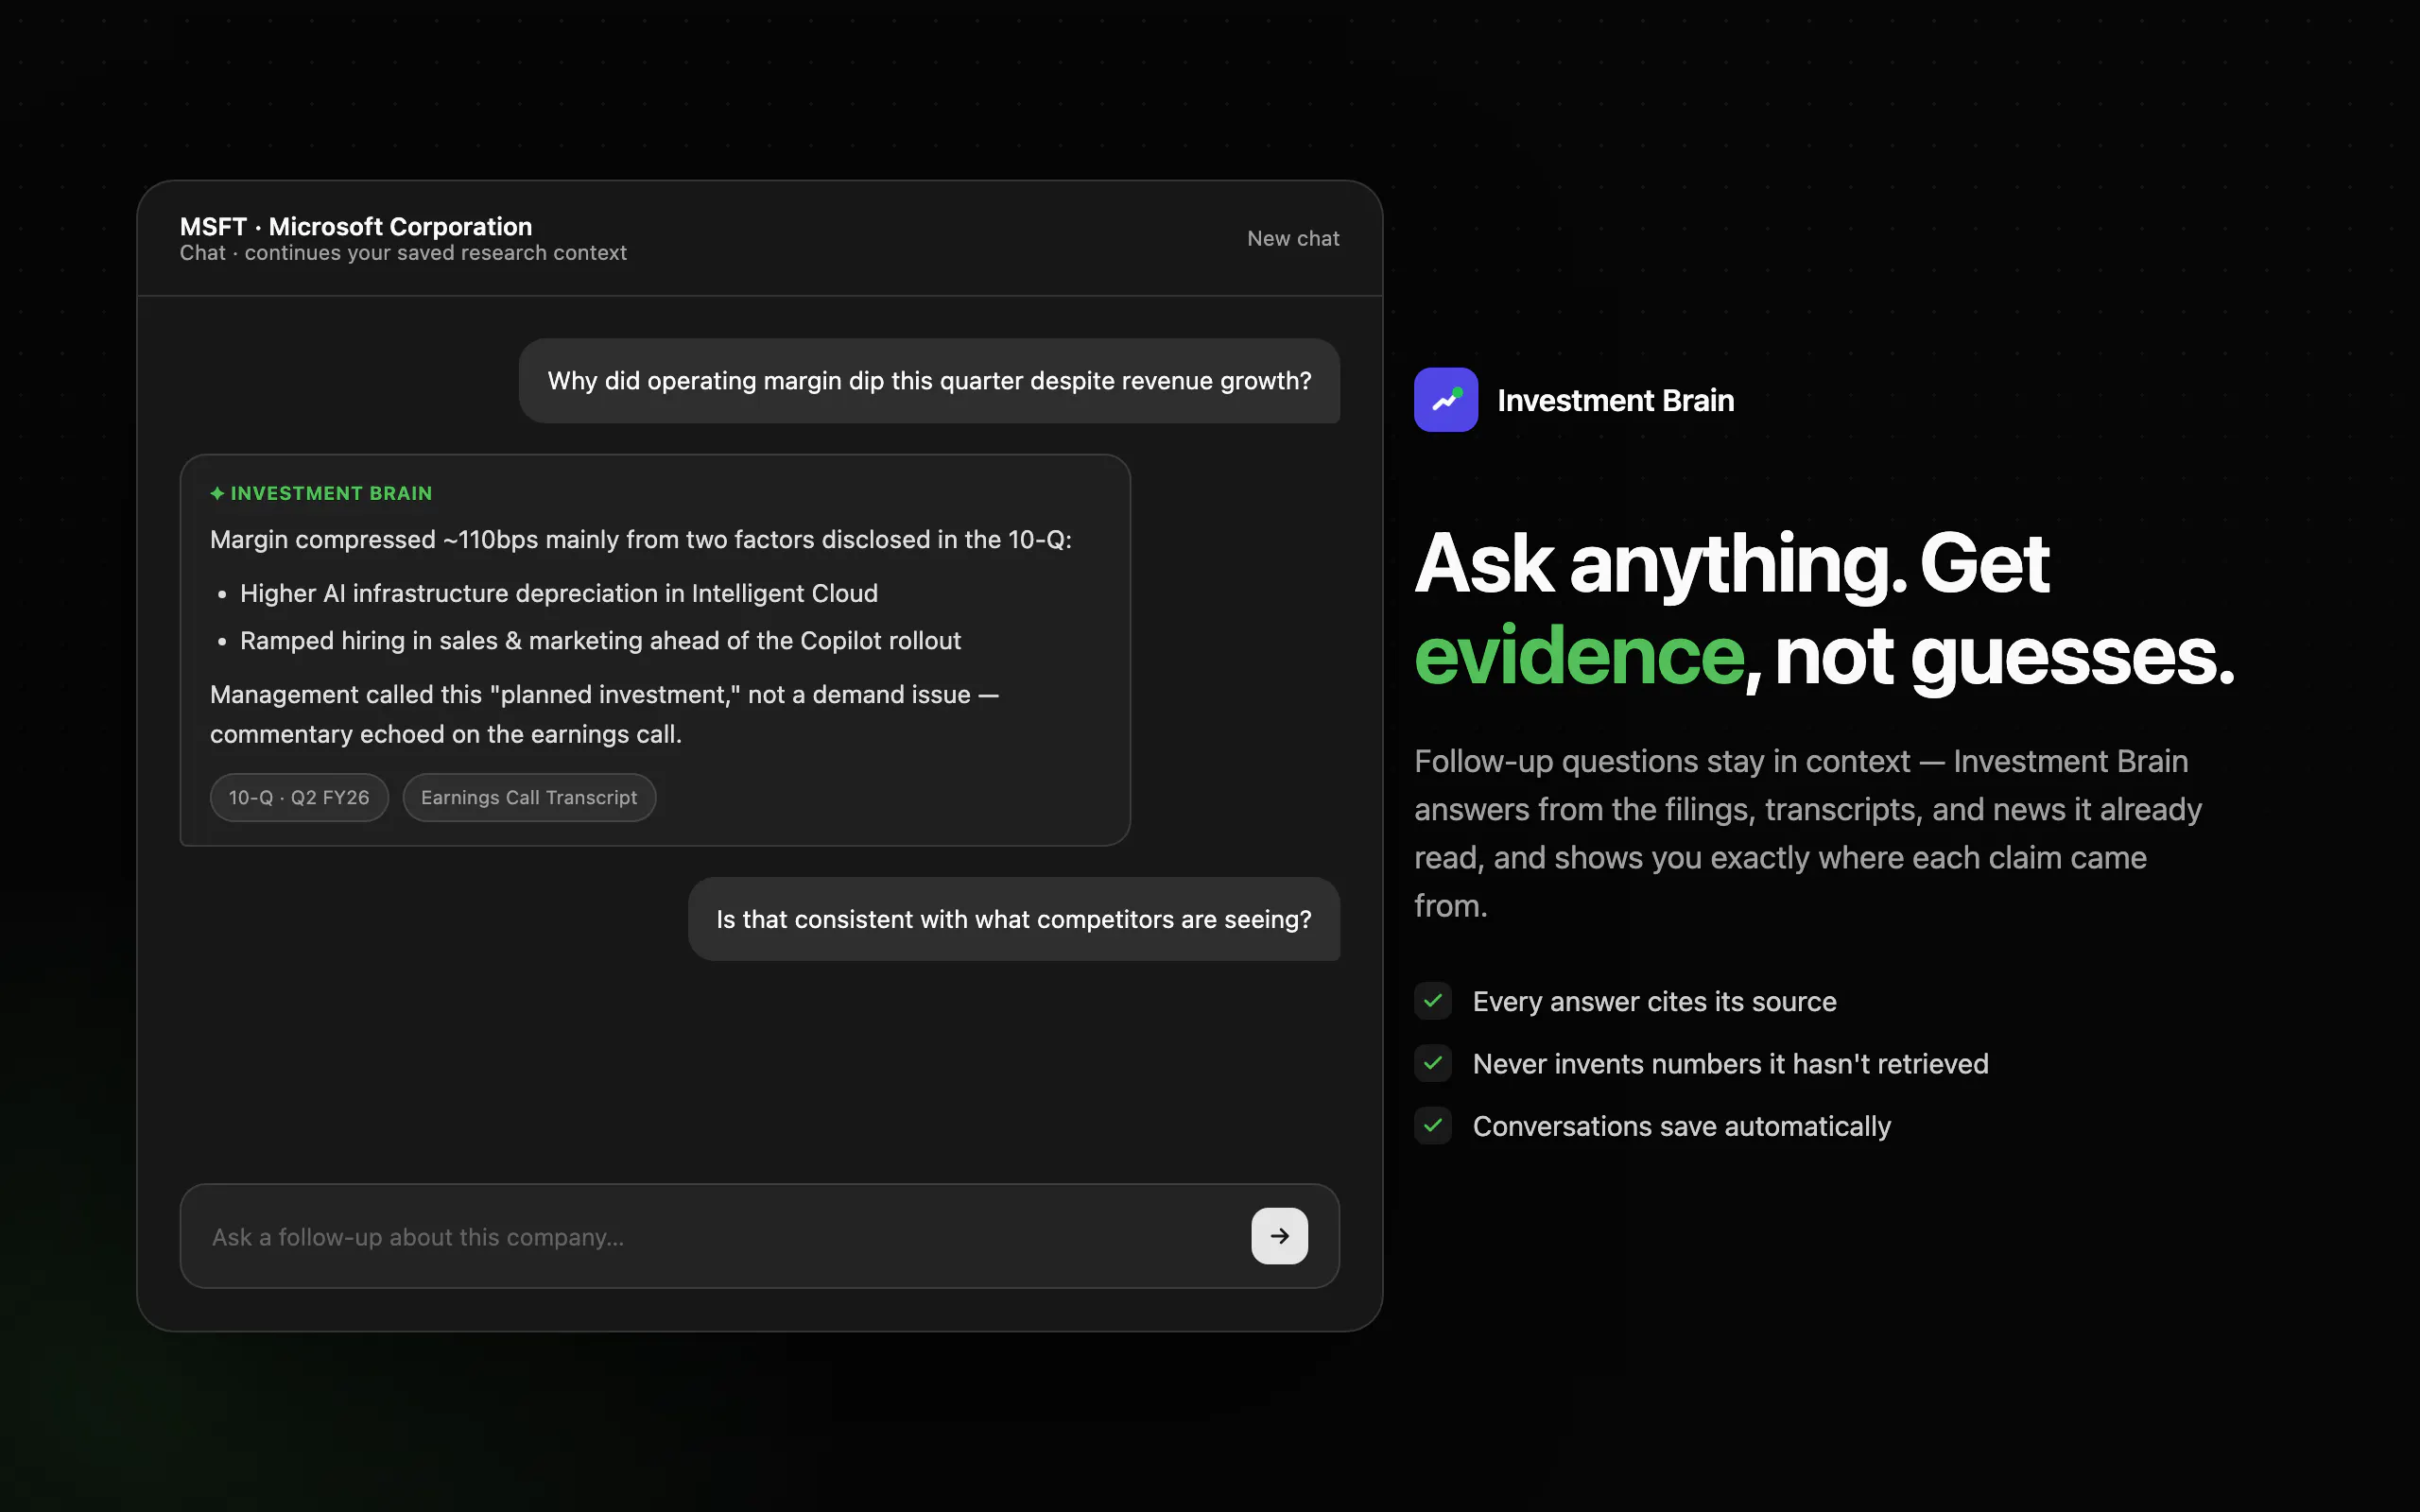Start a New chat

1293,239
